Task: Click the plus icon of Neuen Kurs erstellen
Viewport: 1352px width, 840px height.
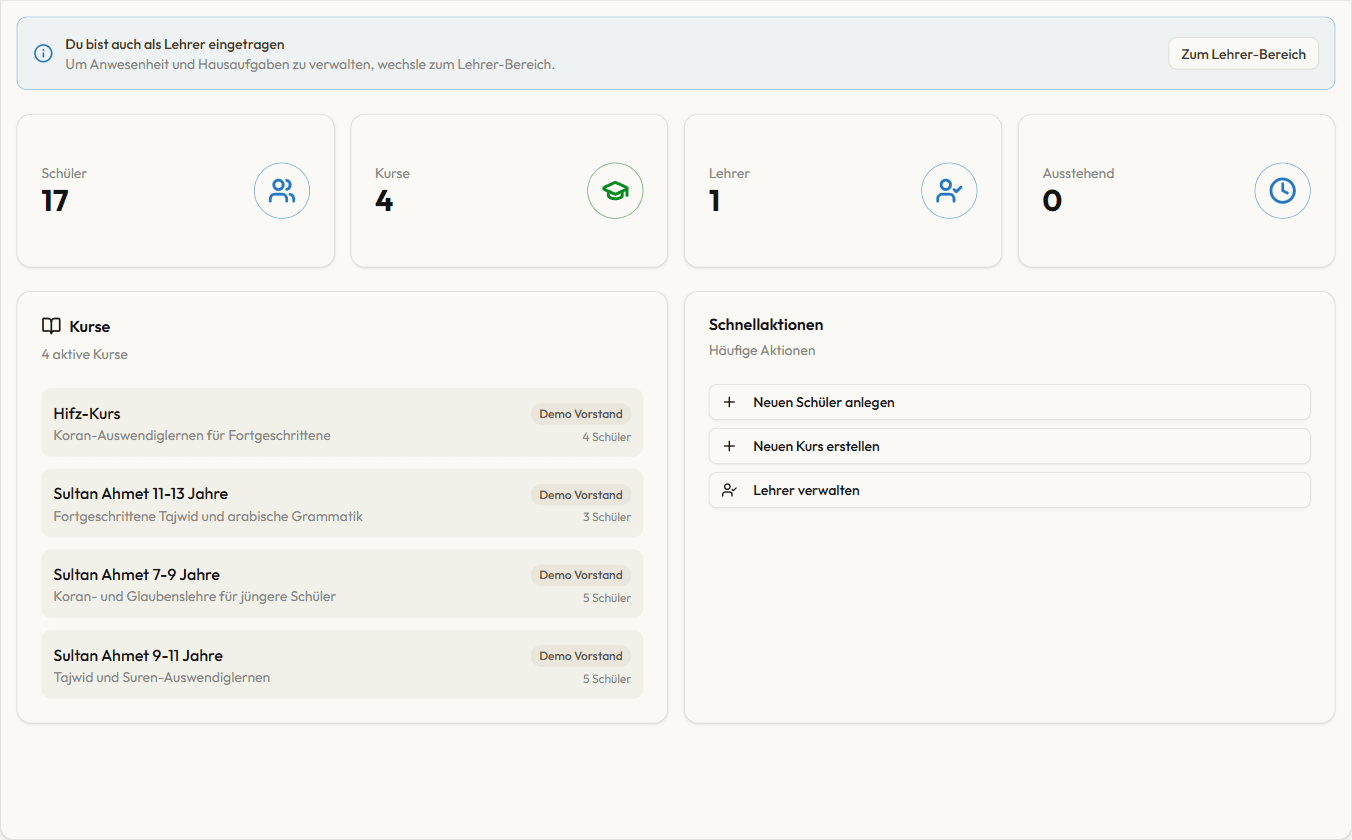Action: point(729,446)
